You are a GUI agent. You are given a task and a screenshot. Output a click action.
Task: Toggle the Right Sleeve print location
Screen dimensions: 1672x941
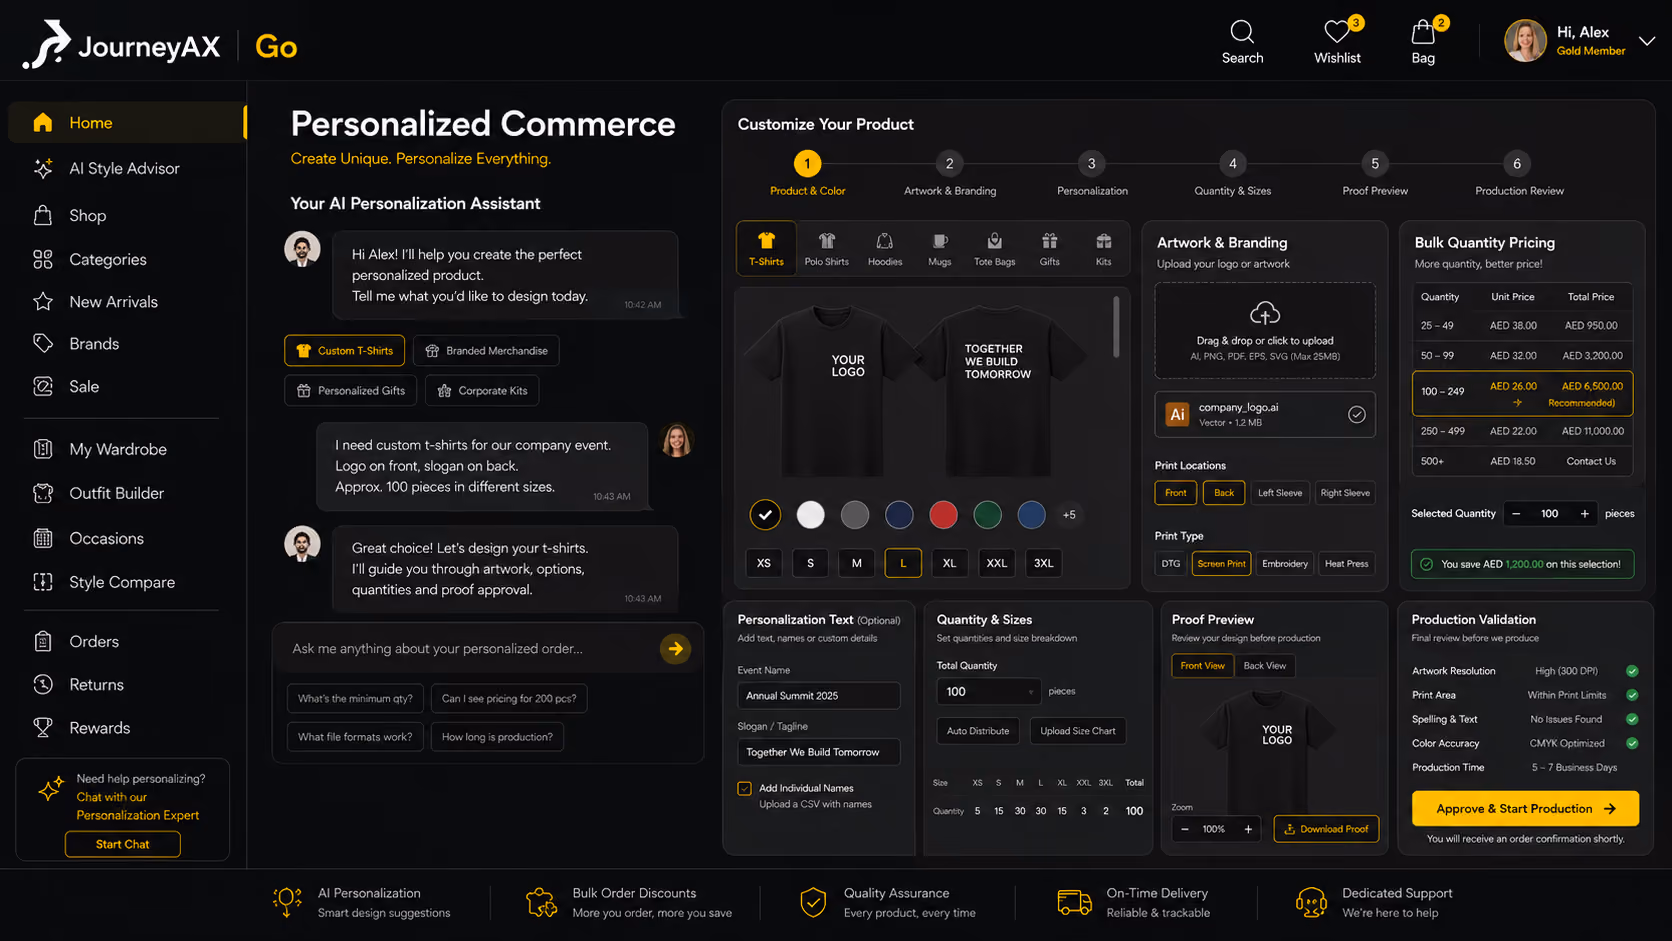1345,493
